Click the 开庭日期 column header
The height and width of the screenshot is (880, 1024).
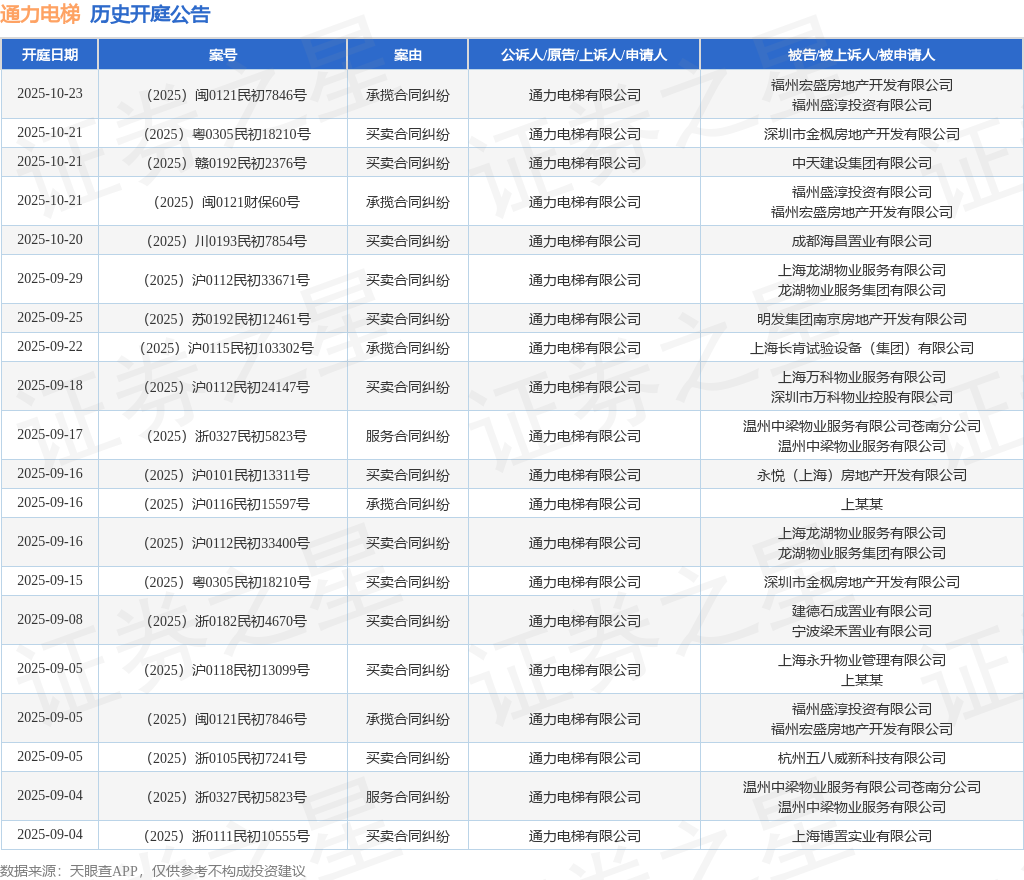(x=50, y=55)
